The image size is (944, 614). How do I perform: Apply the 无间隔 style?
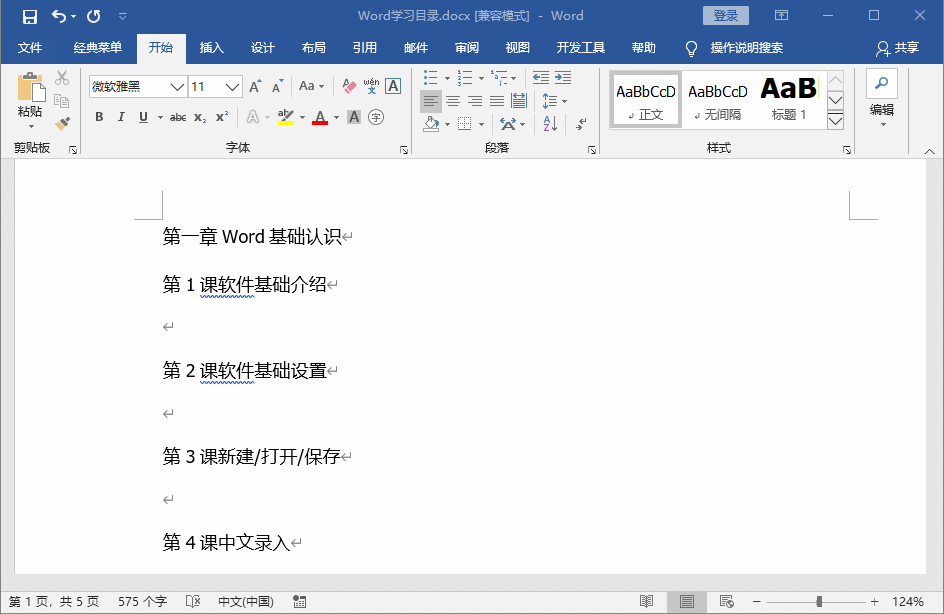coord(718,100)
